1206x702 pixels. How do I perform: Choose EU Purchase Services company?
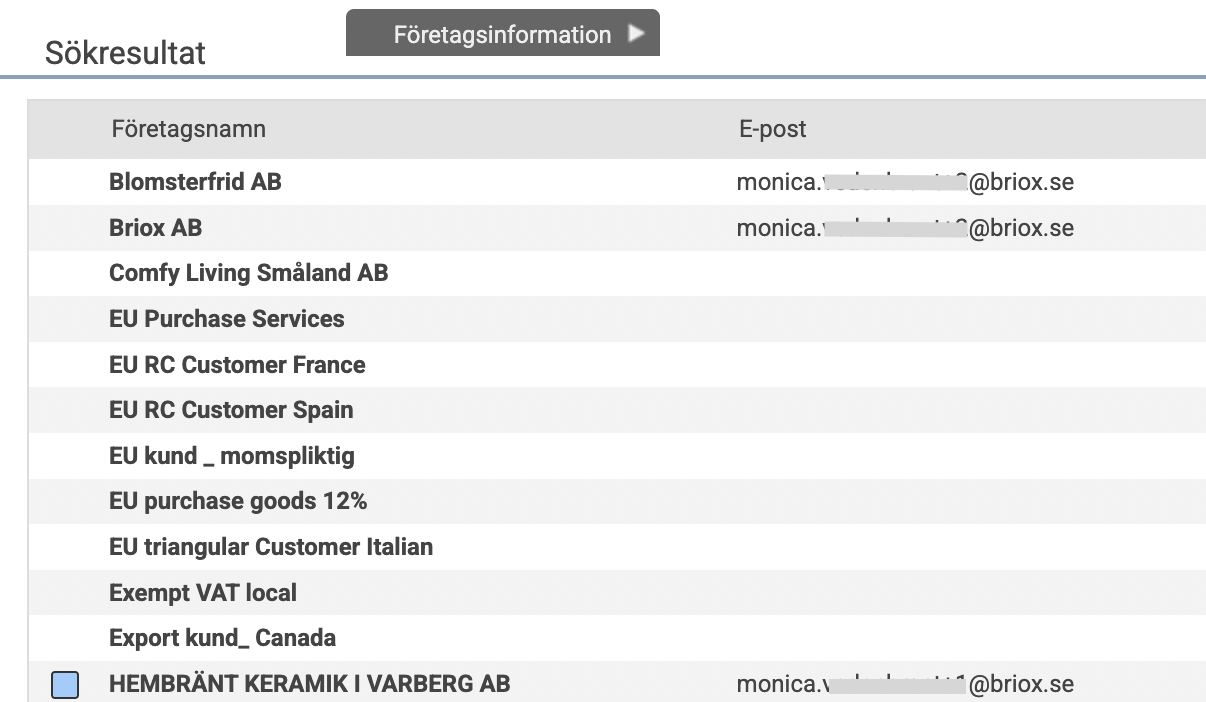click(x=226, y=319)
